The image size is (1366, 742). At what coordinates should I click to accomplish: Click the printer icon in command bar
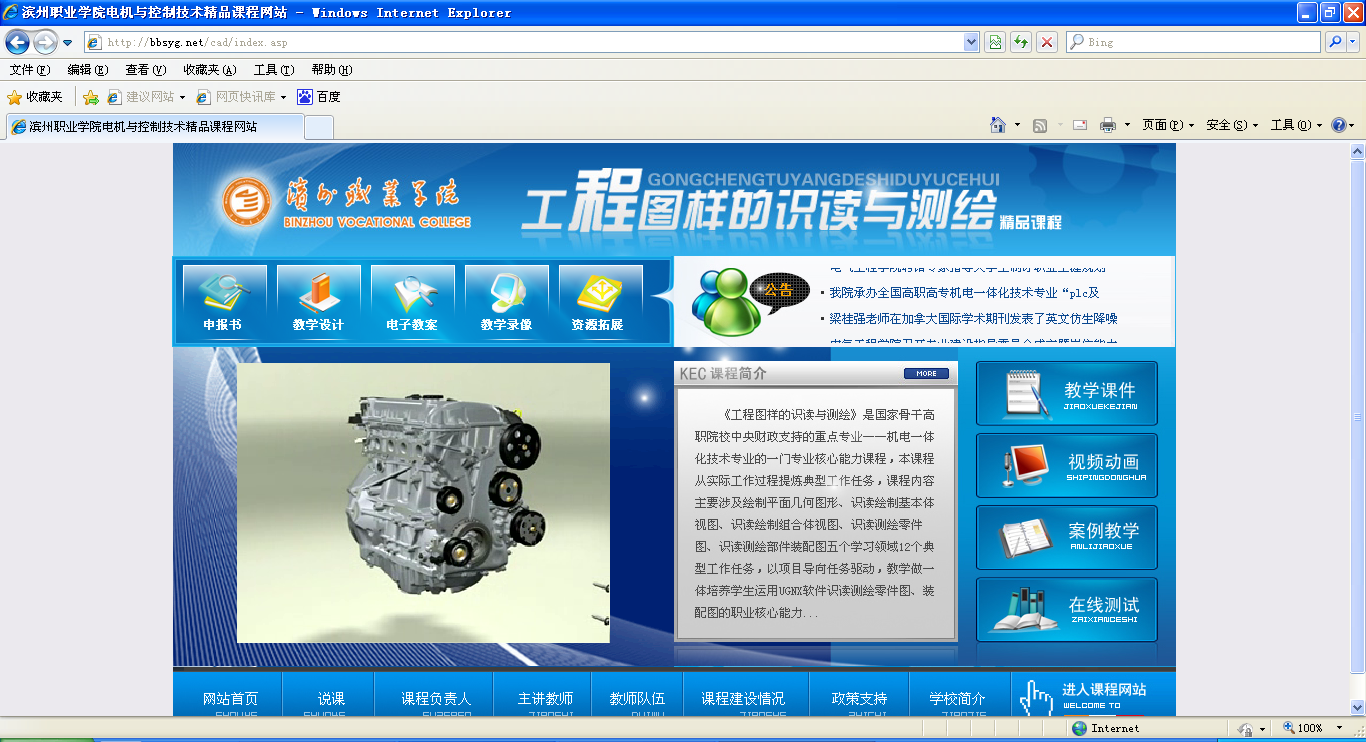pos(1108,125)
